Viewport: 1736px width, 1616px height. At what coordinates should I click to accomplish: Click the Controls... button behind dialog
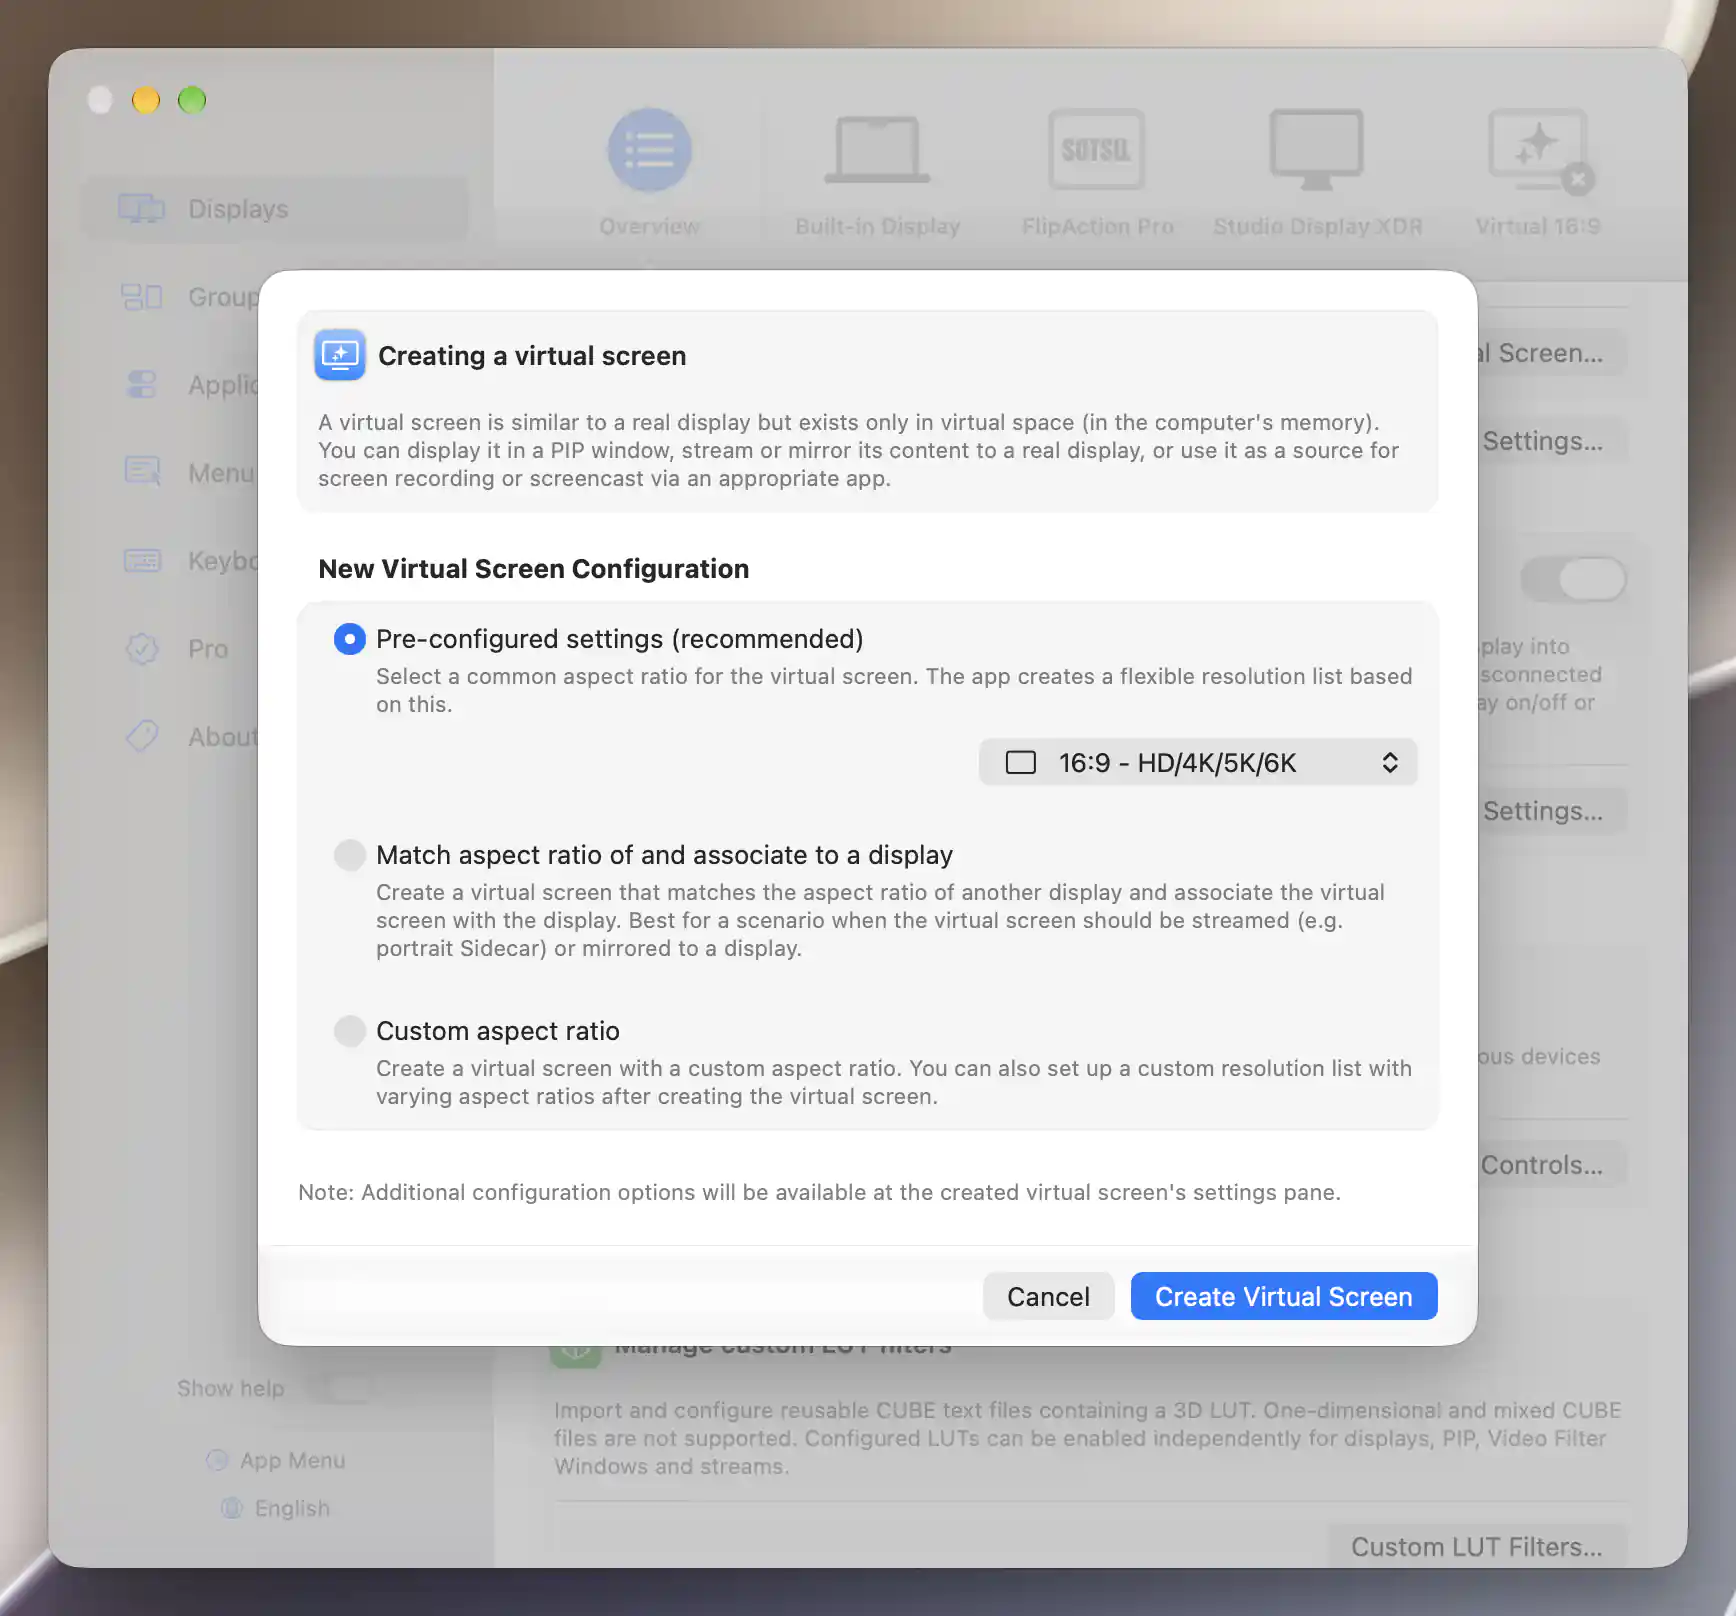[x=1551, y=1165]
